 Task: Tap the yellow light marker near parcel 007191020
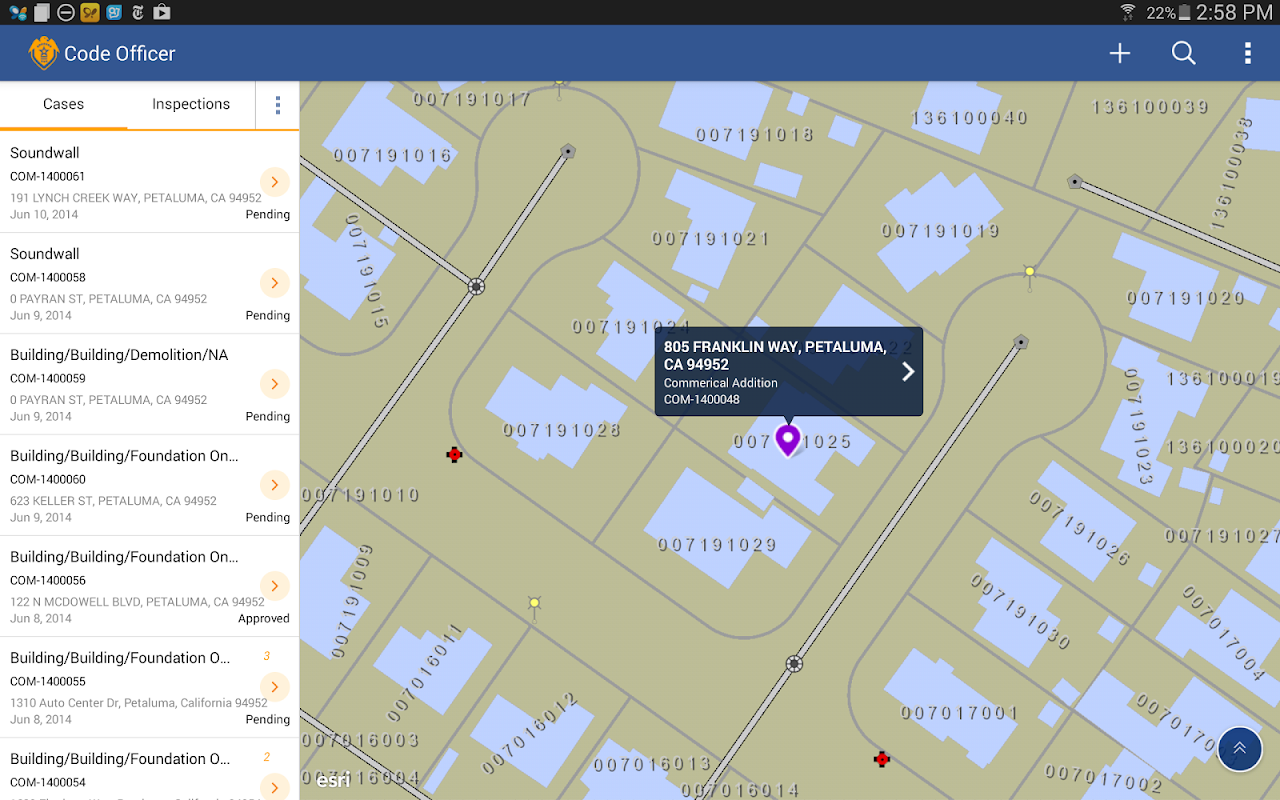[x=1029, y=272]
